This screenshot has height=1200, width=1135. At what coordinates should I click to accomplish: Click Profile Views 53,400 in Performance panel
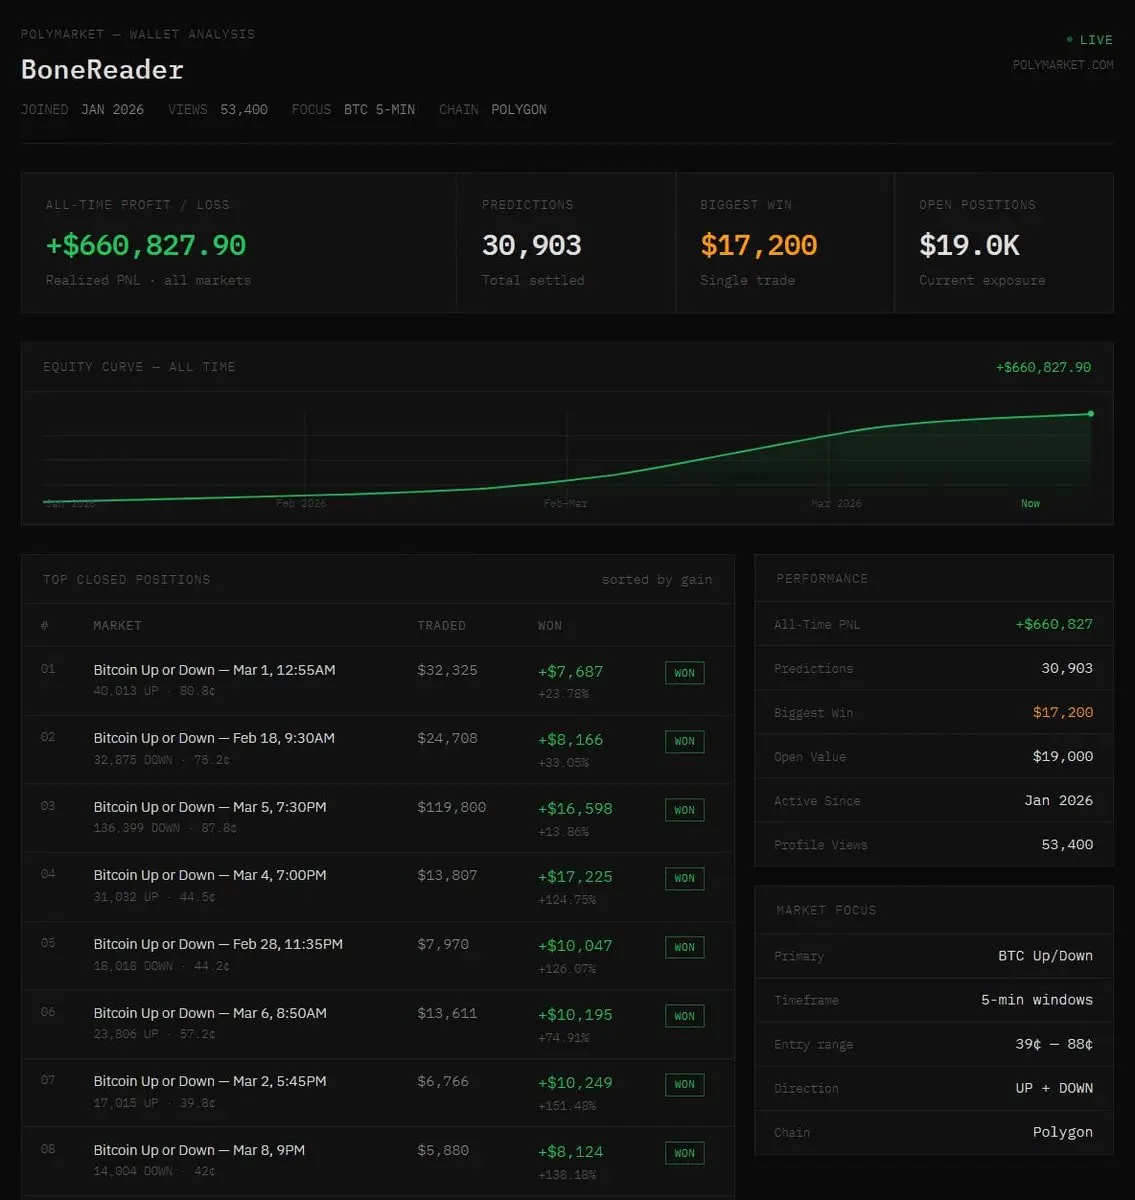(x=933, y=844)
